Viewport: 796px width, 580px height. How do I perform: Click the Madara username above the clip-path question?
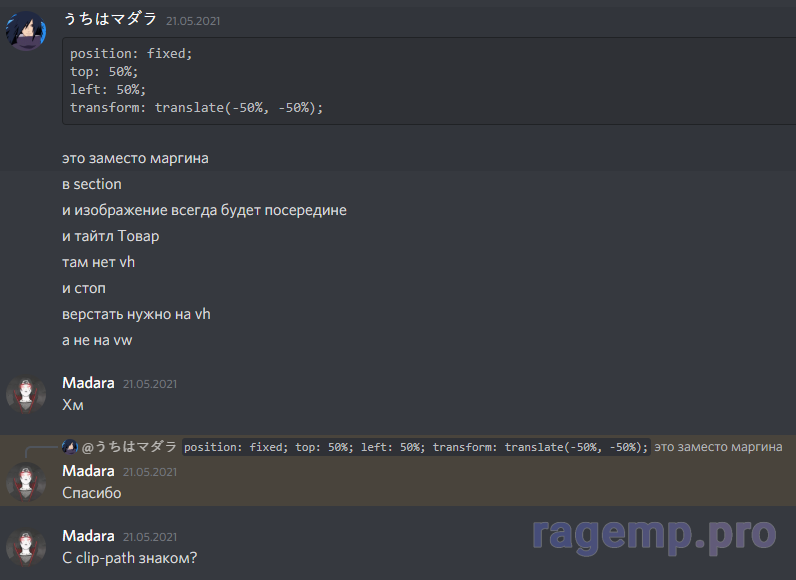(88, 536)
